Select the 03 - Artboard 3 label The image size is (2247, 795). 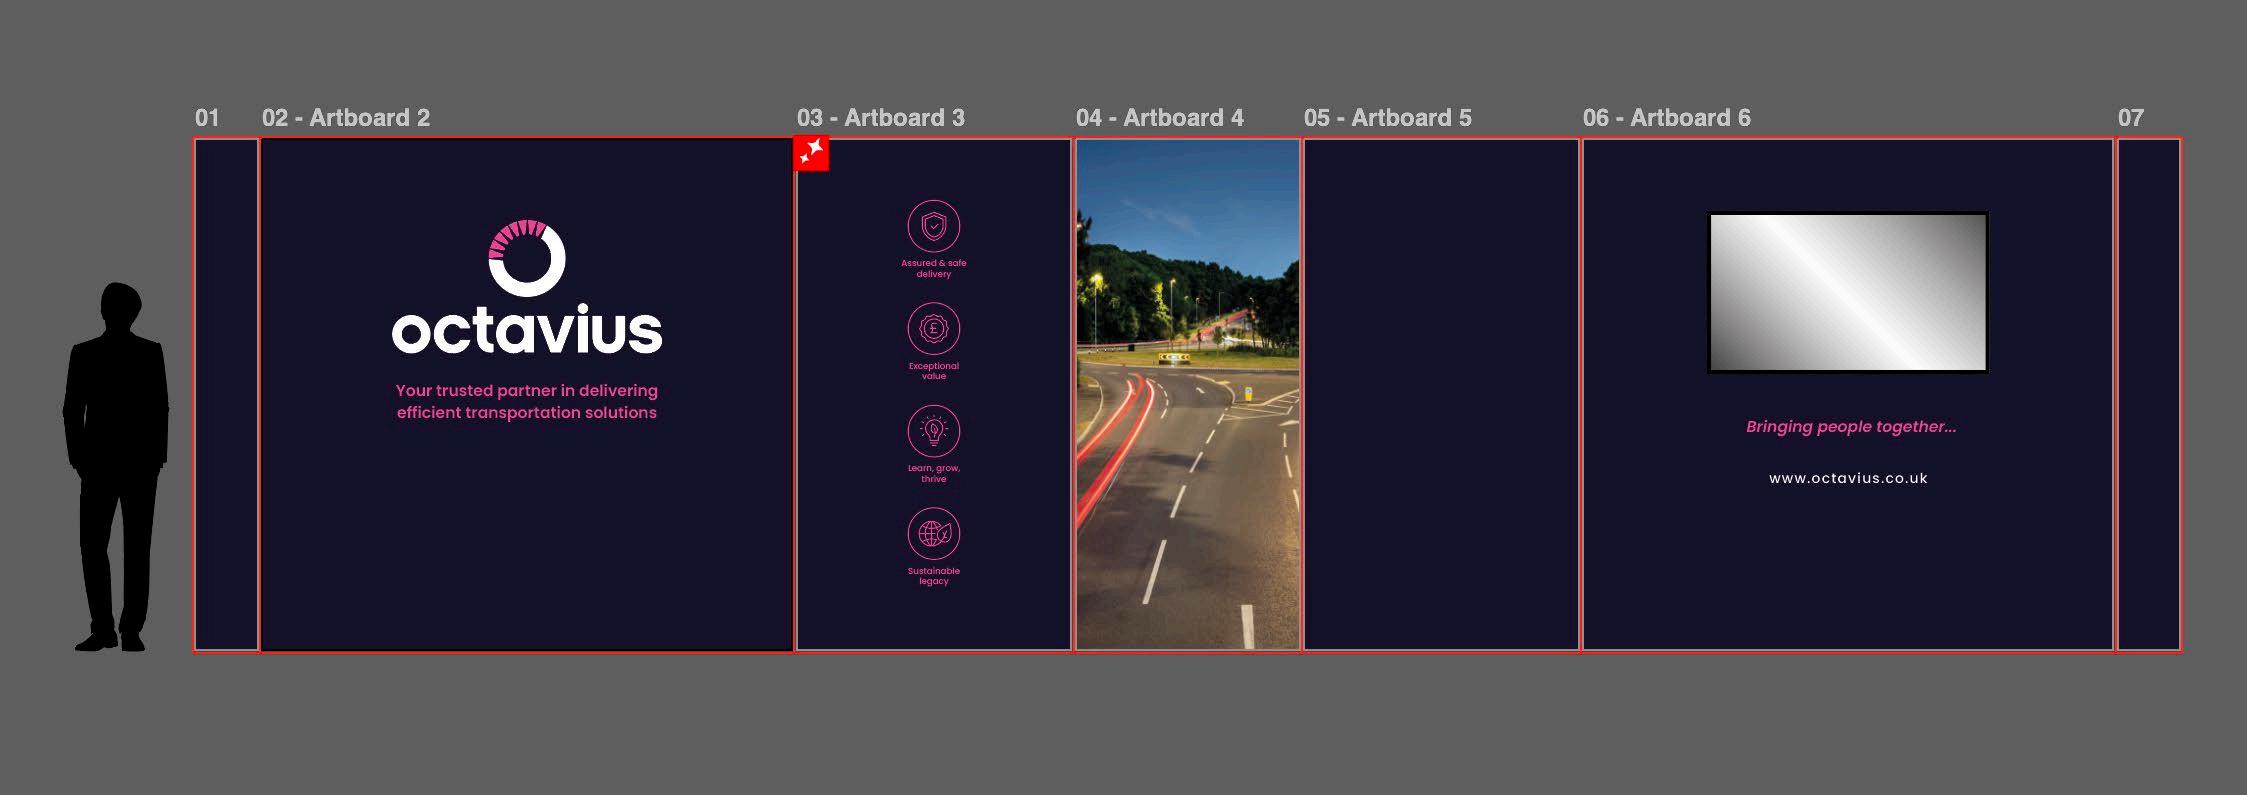tap(881, 118)
